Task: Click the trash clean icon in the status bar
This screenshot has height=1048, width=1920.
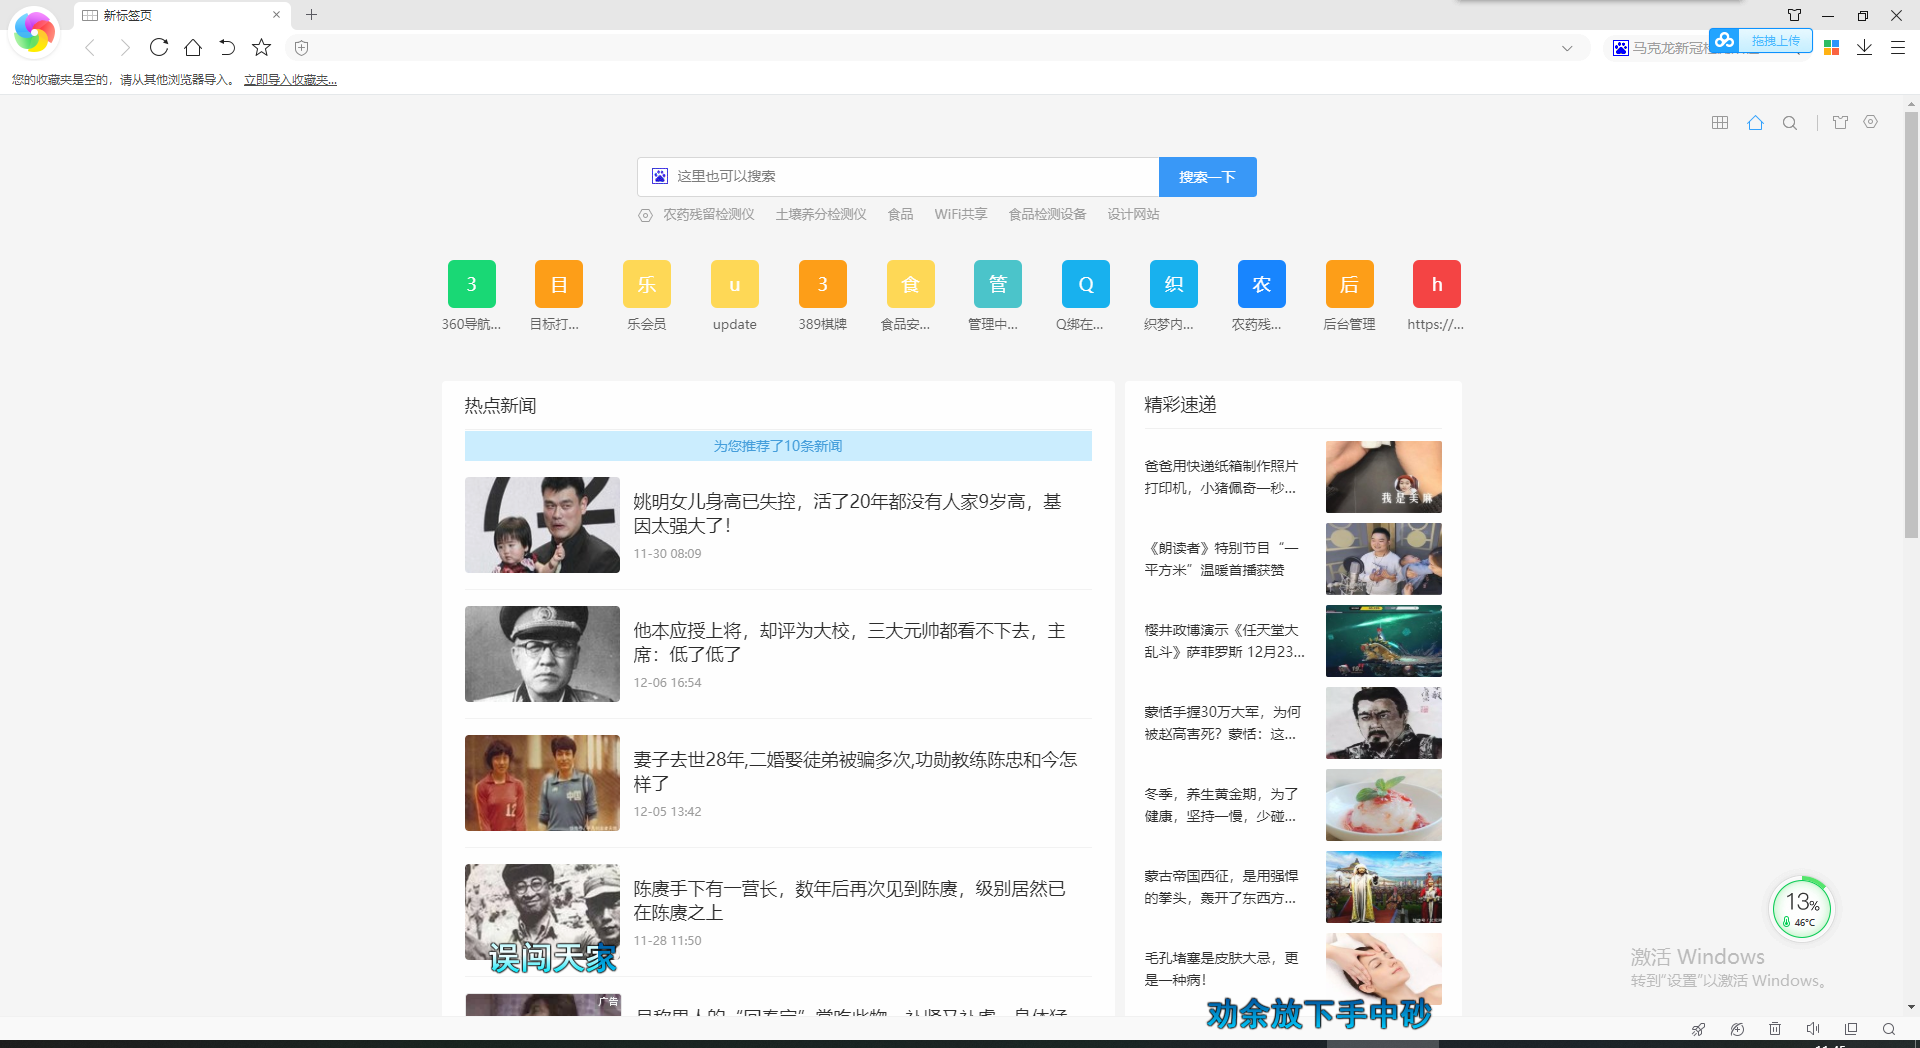Action: tap(1775, 1029)
